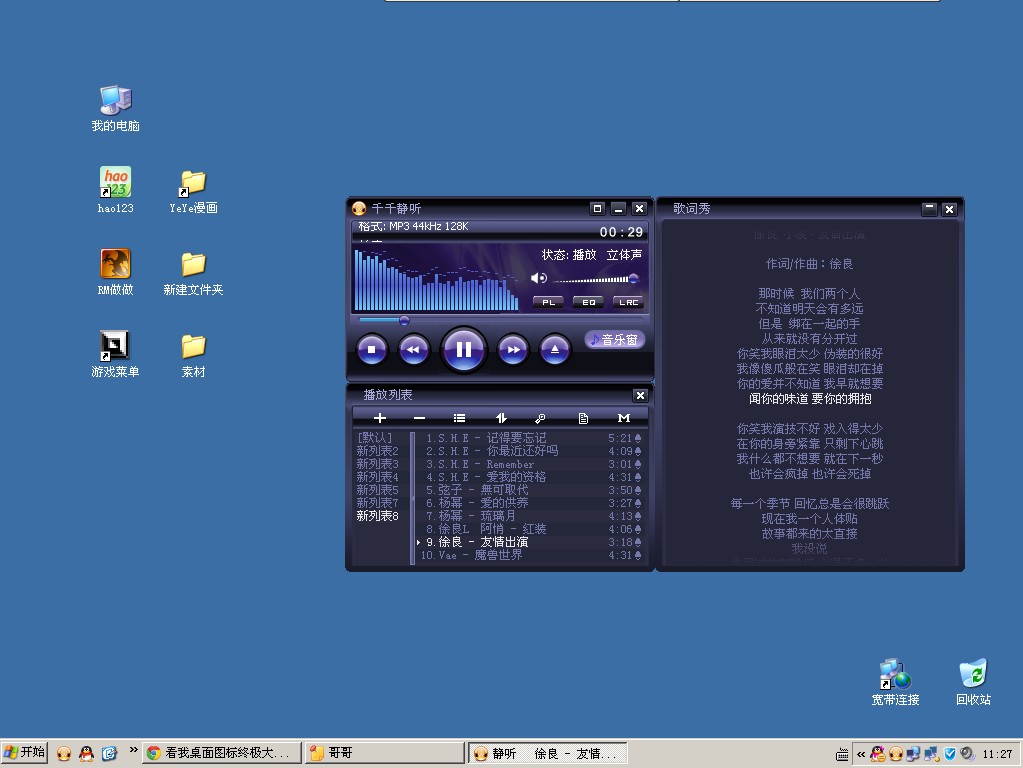Skip back to the previous track
Image resolution: width=1023 pixels, height=768 pixels.
coord(414,350)
